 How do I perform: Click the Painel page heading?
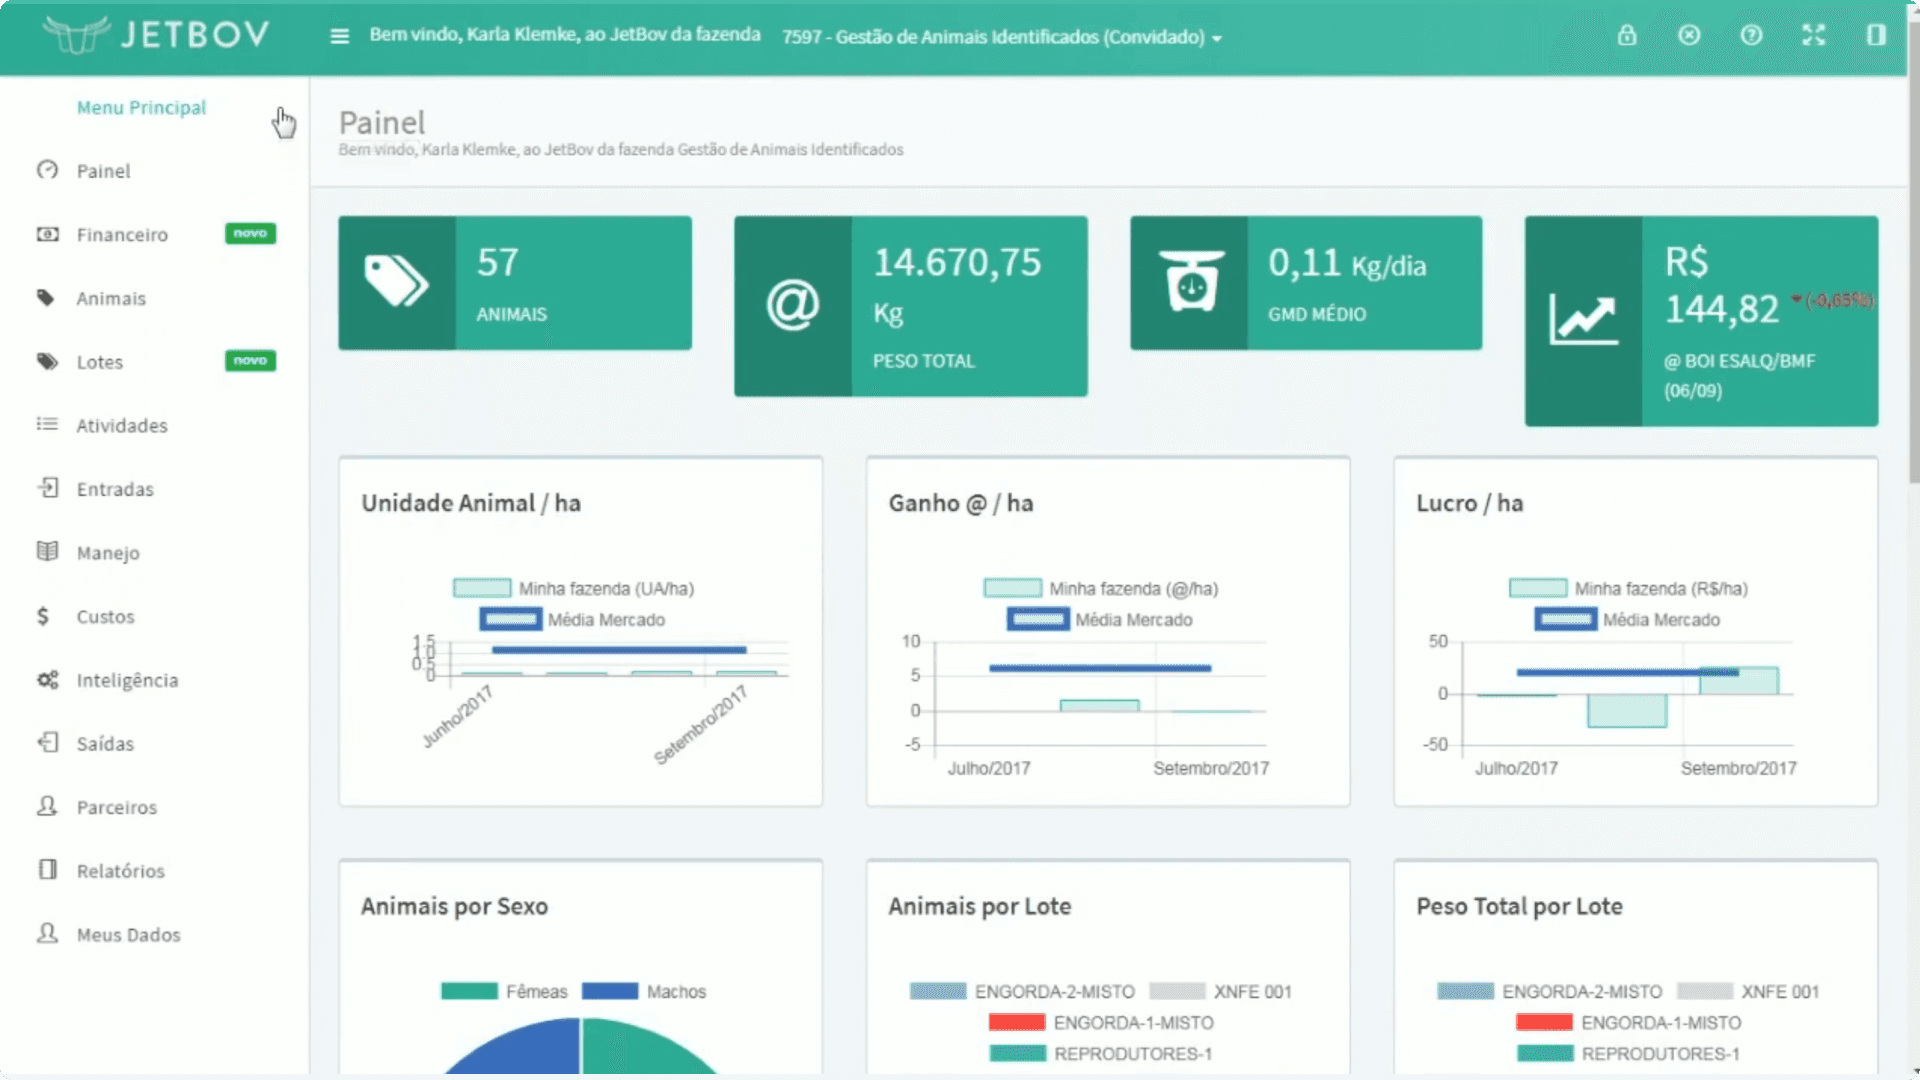(382, 122)
